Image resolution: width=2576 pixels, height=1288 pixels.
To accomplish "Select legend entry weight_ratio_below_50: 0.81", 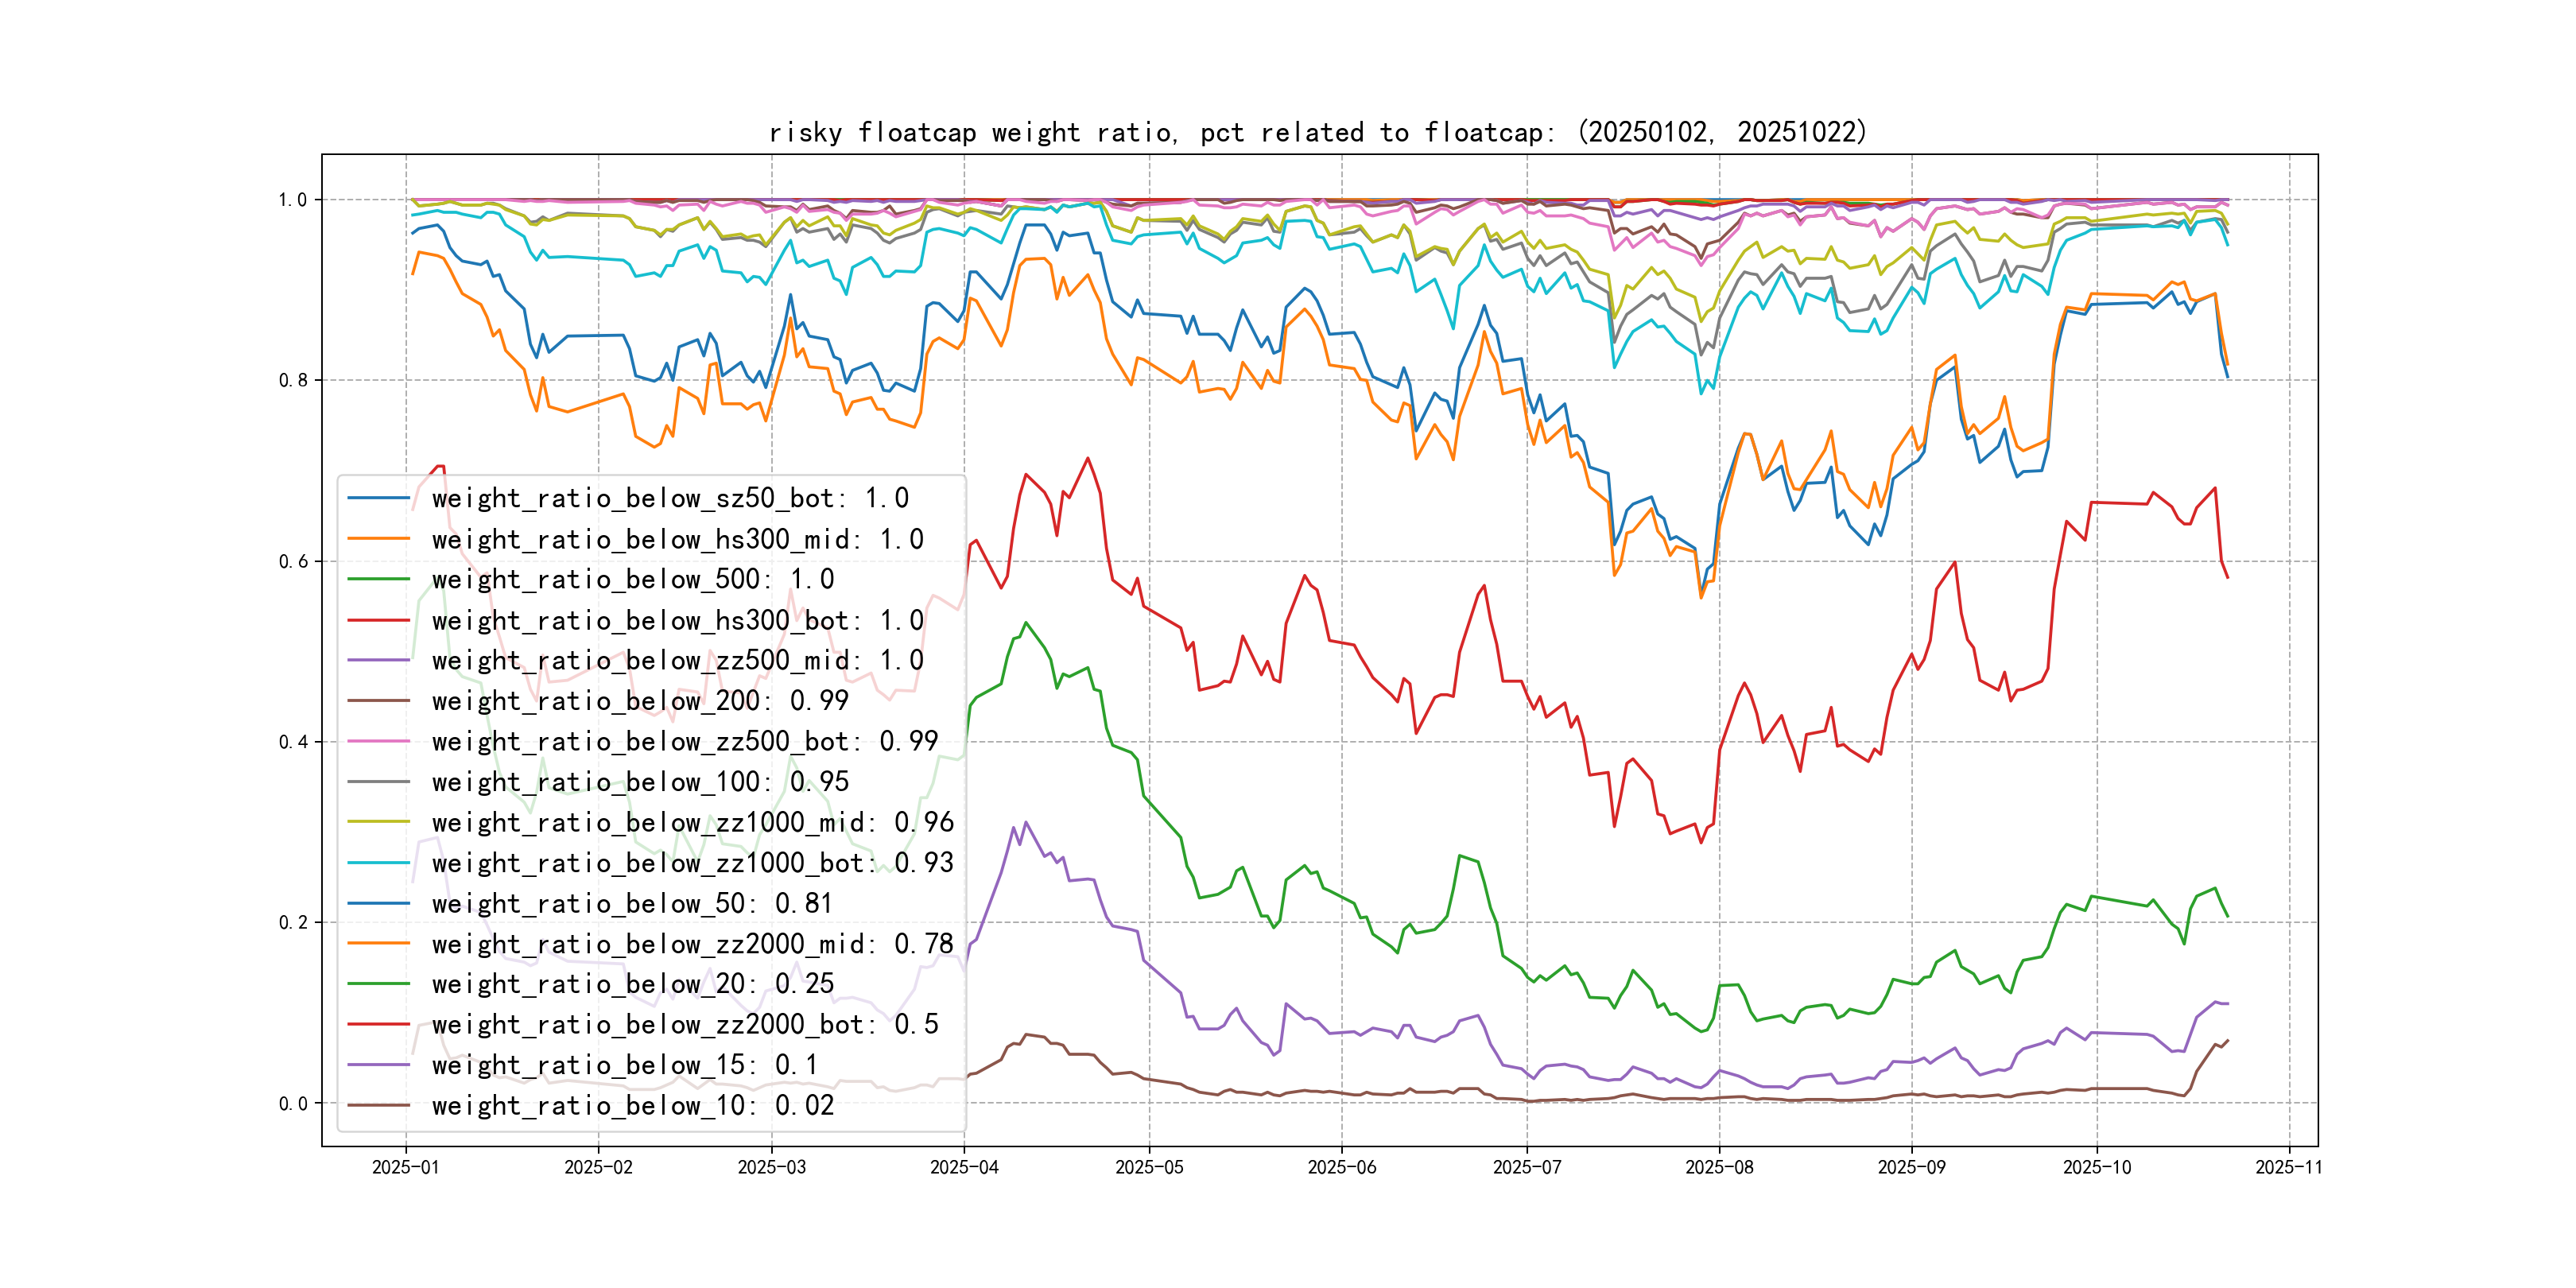I will click(632, 903).
